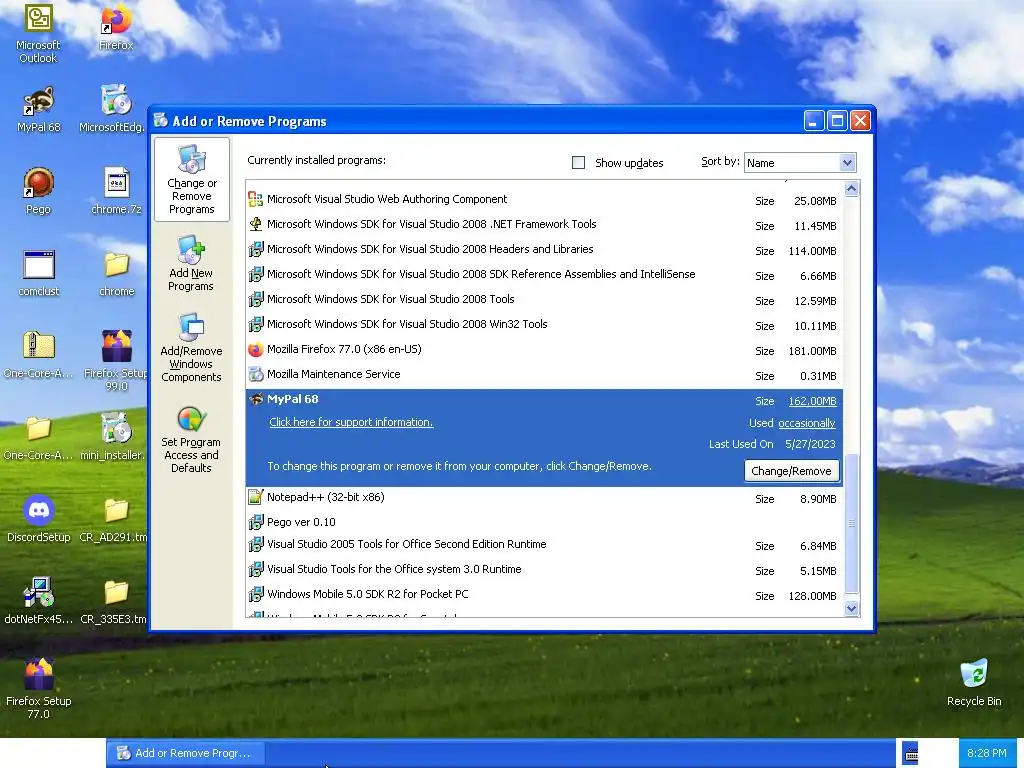Image resolution: width=1024 pixels, height=768 pixels.
Task: Select Visual Studio Tools Office 3.0 Runtime
Action: pyautogui.click(x=544, y=569)
